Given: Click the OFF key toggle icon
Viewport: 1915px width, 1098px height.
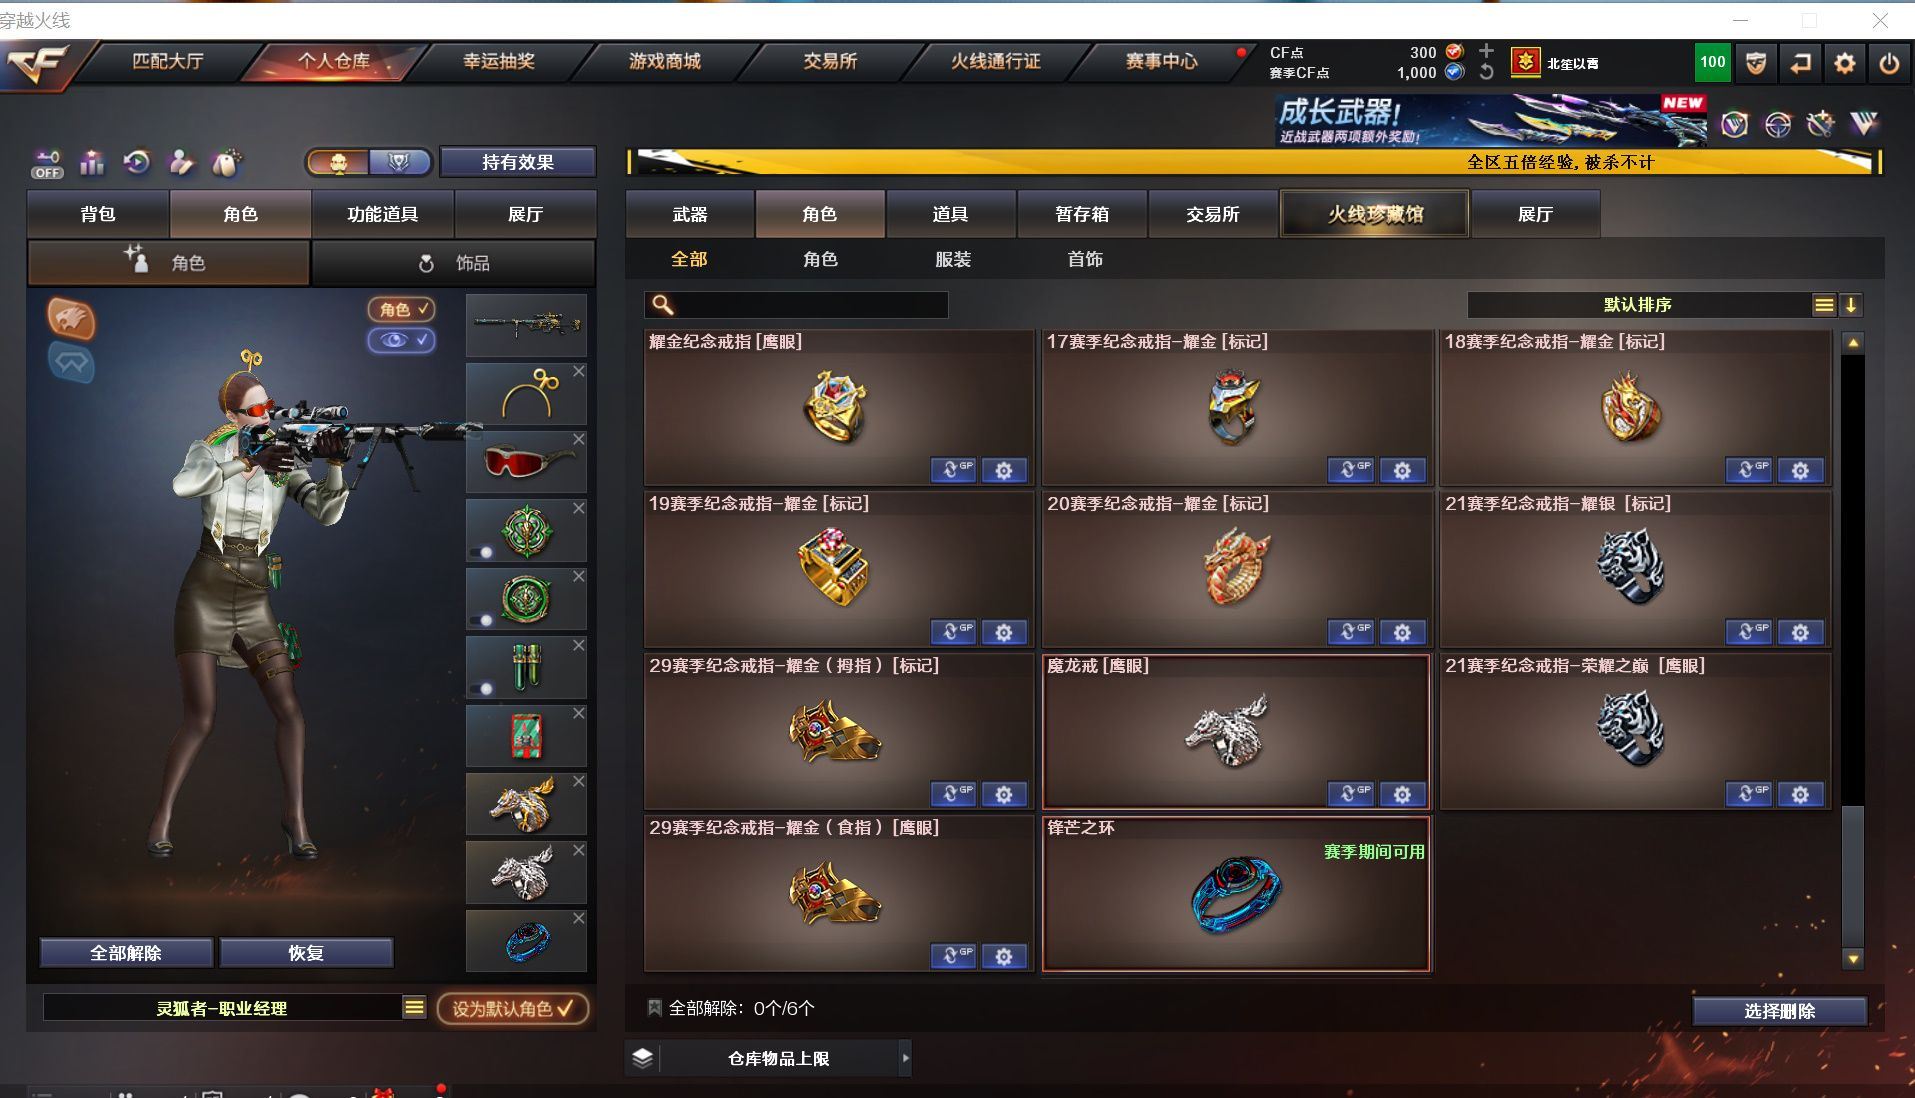Looking at the screenshot, I should pyautogui.click(x=47, y=164).
